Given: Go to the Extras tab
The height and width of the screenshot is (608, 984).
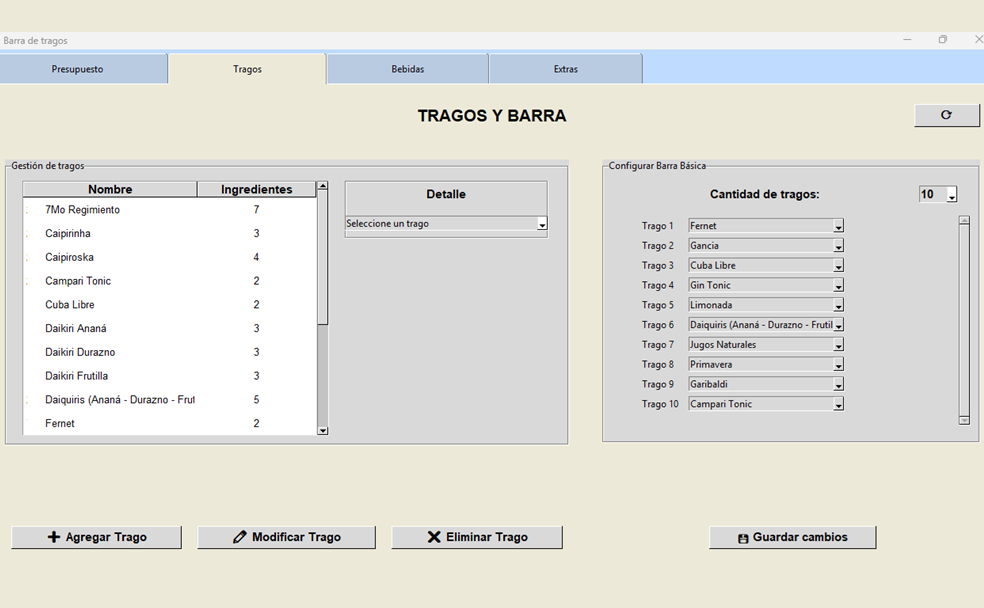Looking at the screenshot, I should [565, 69].
